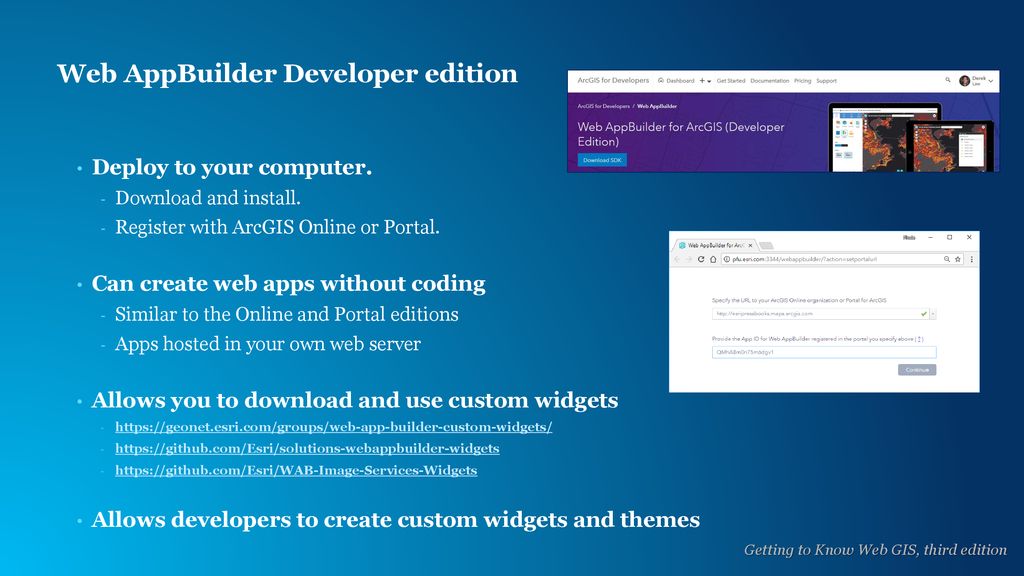Click the zoom magnifier icon in address bar
1024x576 pixels.
(x=946, y=259)
